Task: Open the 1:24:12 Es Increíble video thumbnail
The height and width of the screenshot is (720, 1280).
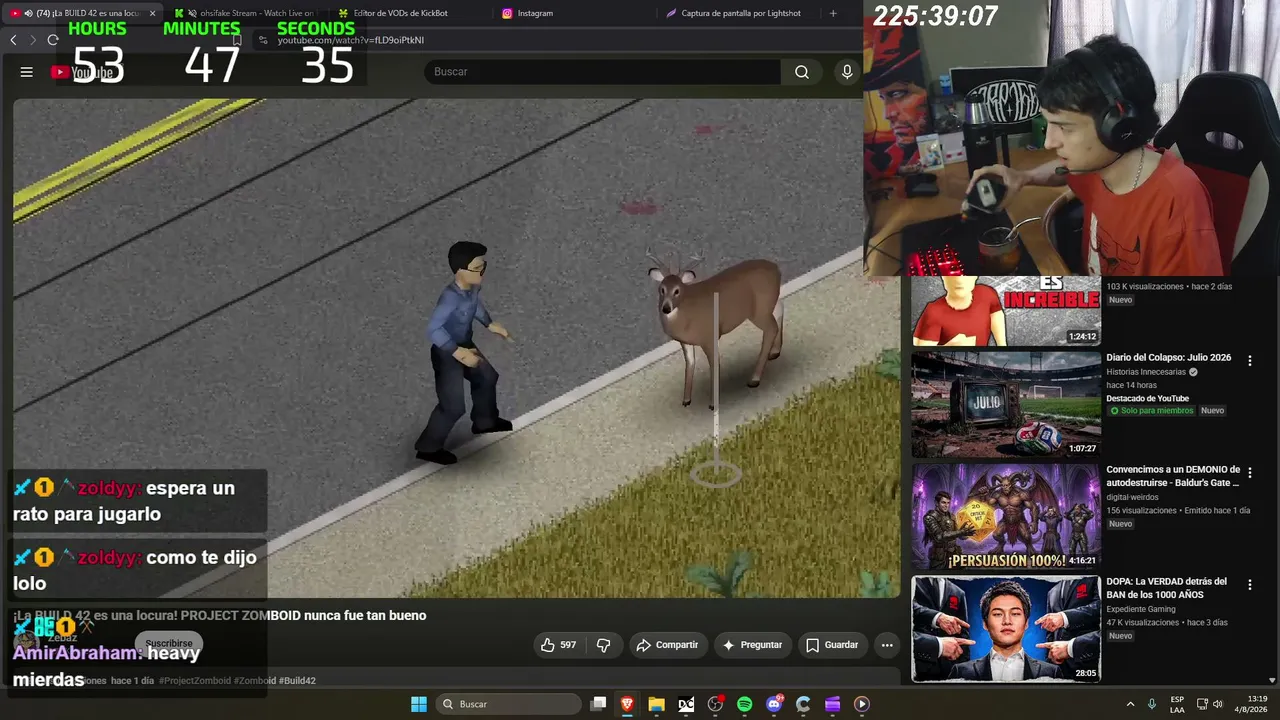Action: coord(1006,311)
